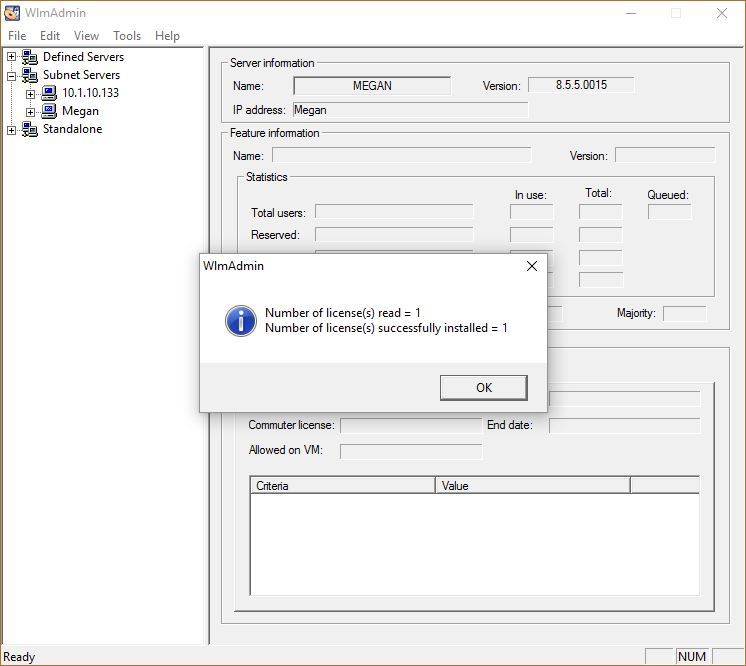
Task: Click the server Name field showing MEGAN
Action: point(372,86)
